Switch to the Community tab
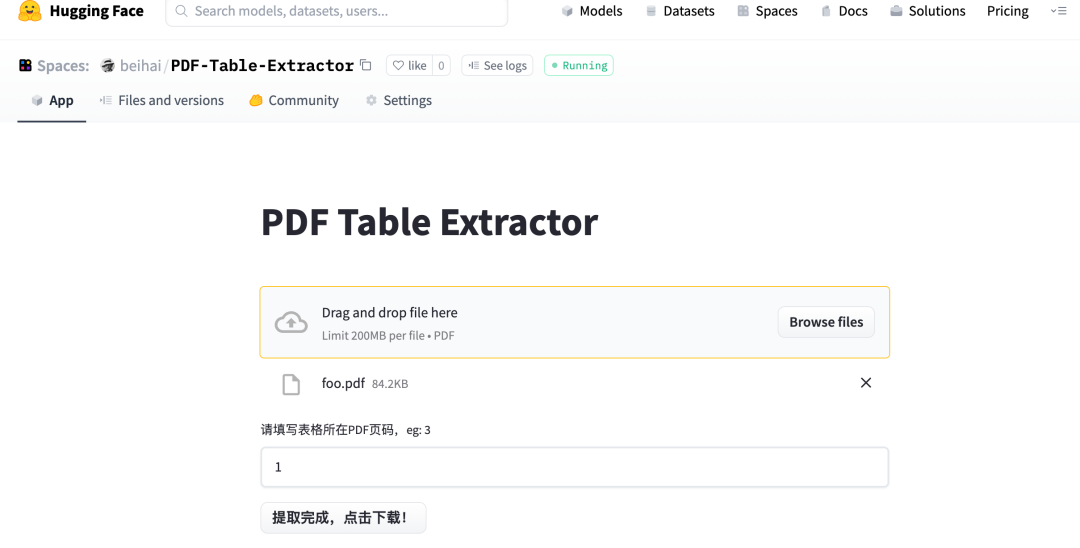This screenshot has width=1080, height=548. point(294,101)
